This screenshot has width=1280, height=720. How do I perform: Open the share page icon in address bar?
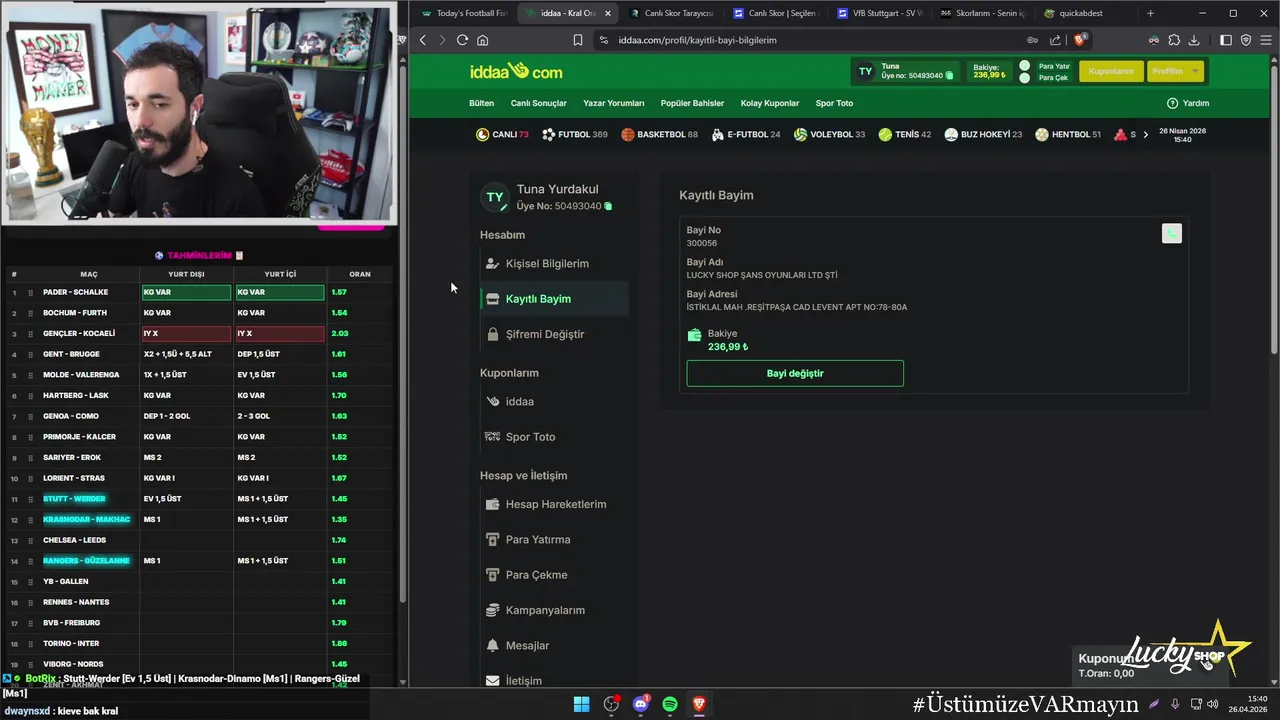(x=1055, y=40)
